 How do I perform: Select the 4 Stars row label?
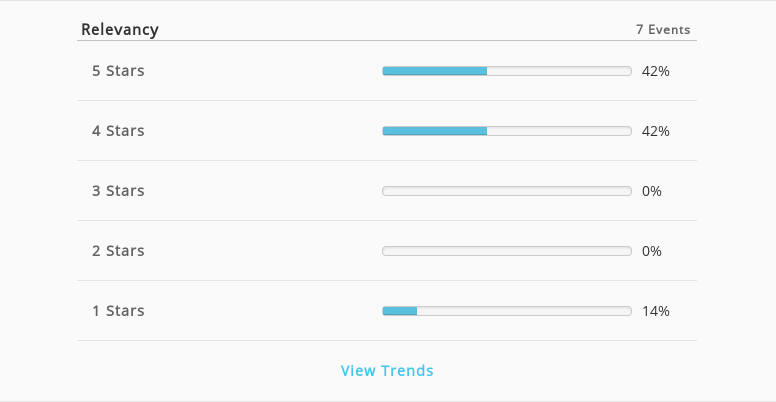118,131
